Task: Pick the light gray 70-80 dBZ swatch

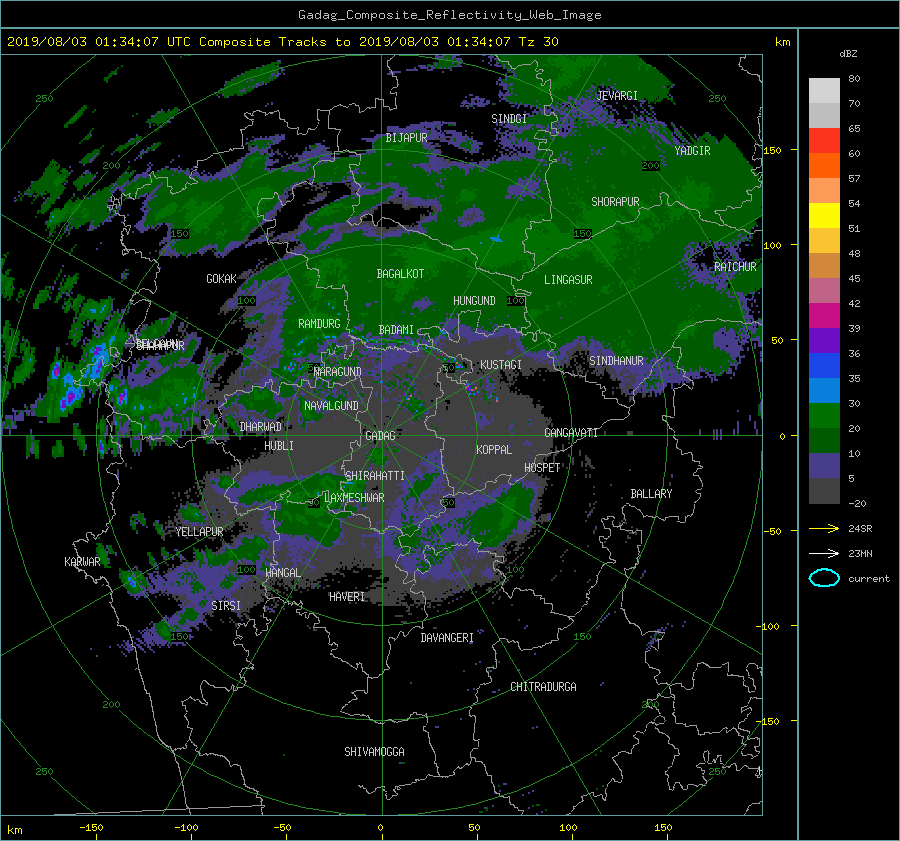Action: pyautogui.click(x=824, y=91)
